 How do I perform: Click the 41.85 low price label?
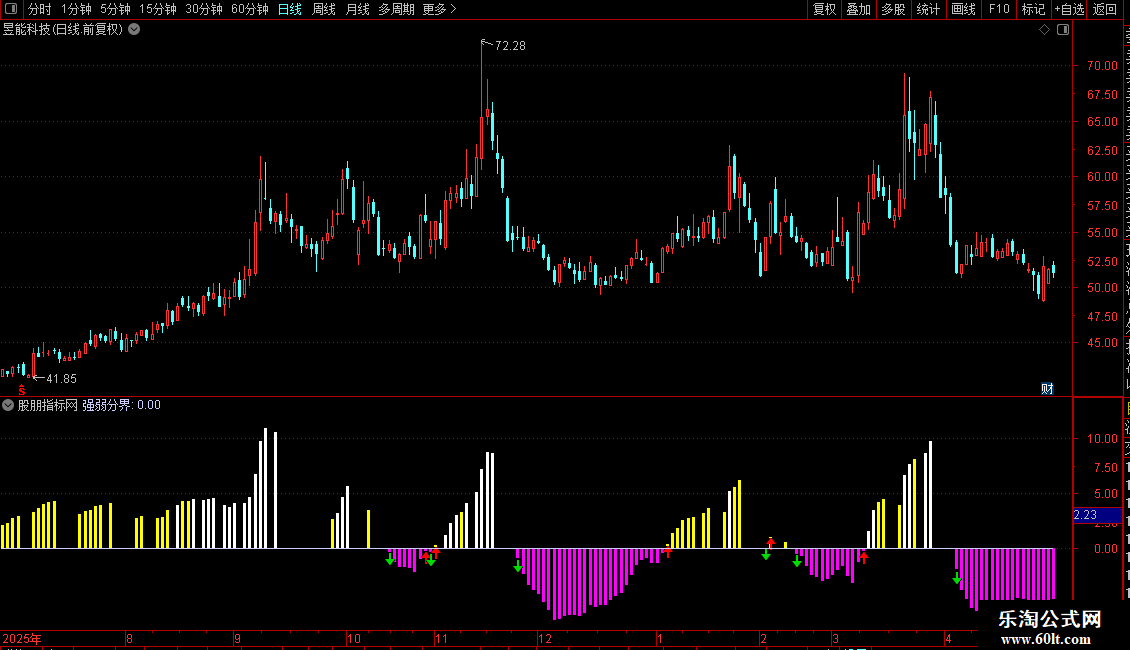coord(61,378)
